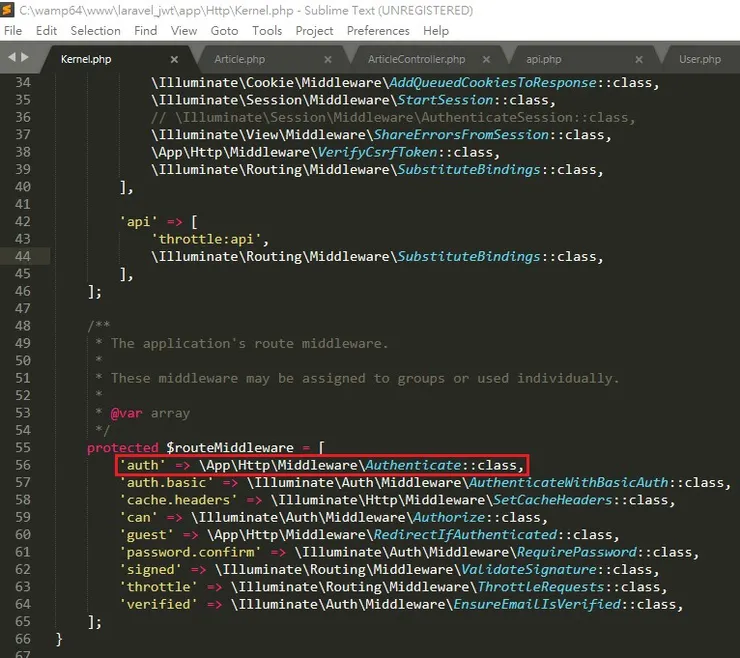This screenshot has height=658, width=740.
Task: Click 'cache.headers' key on line 58
Action: pos(178,500)
